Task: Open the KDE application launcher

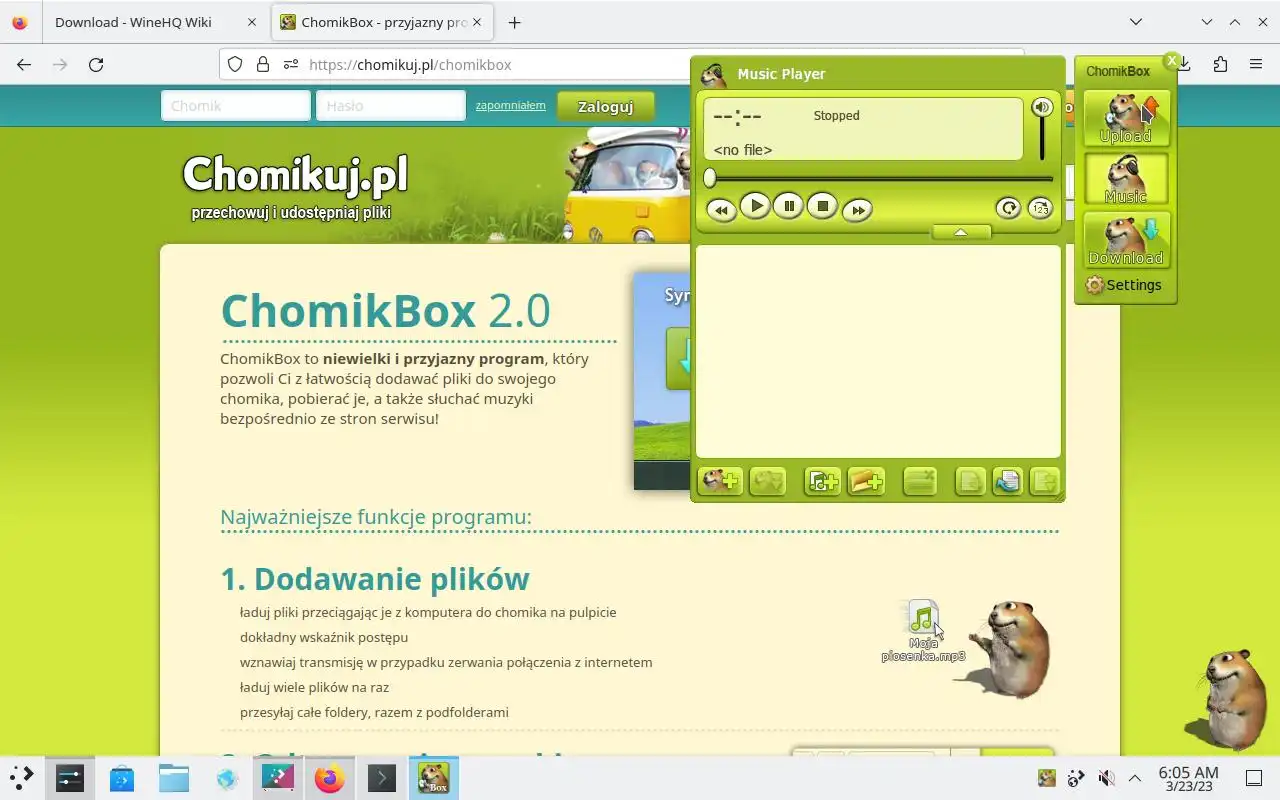Action: coord(21,777)
